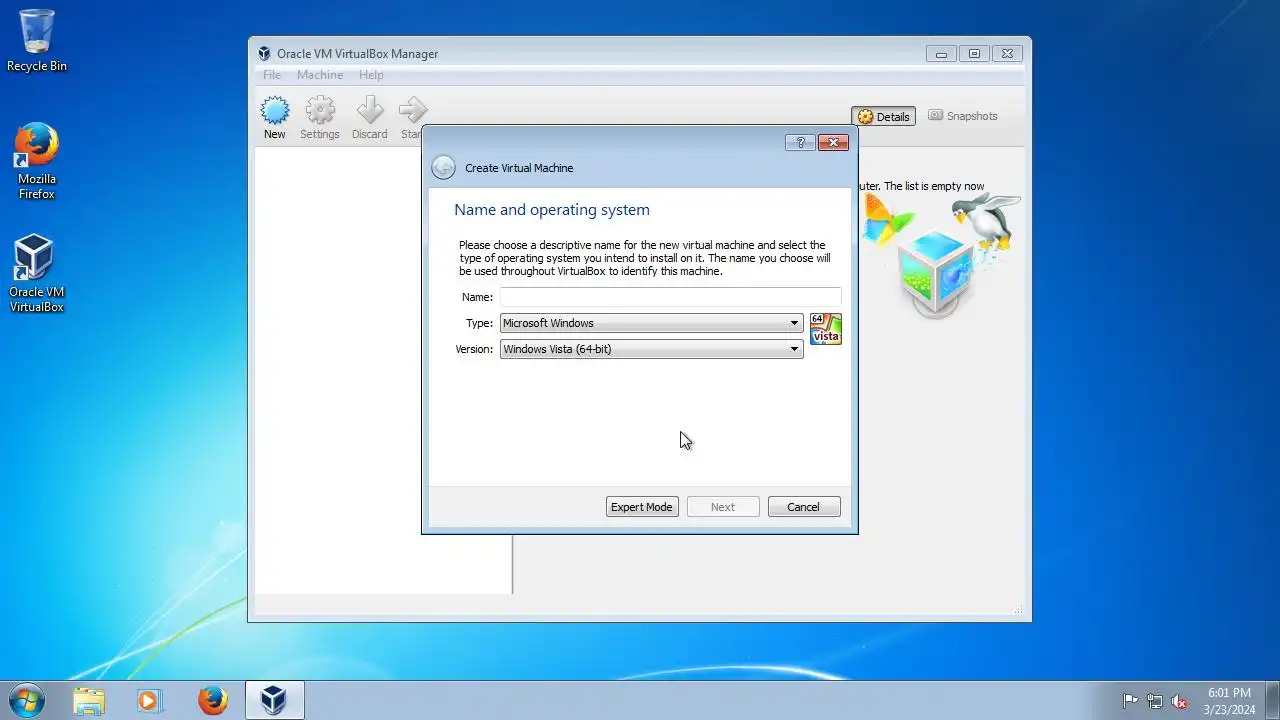This screenshot has width=1280, height=720.
Task: Click the Action Center flag tray icon
Action: (1130, 701)
